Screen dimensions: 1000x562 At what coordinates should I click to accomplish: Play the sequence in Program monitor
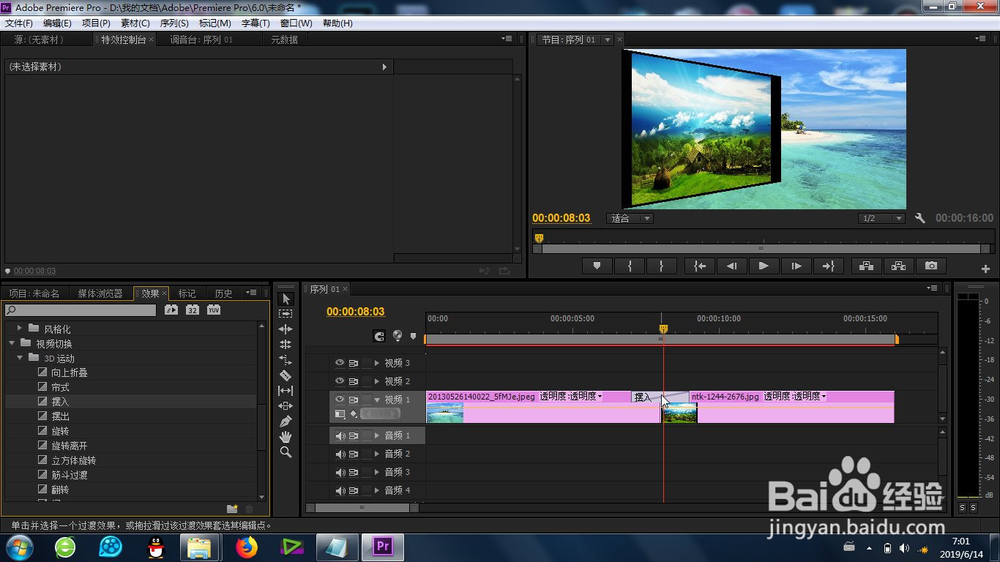click(763, 266)
